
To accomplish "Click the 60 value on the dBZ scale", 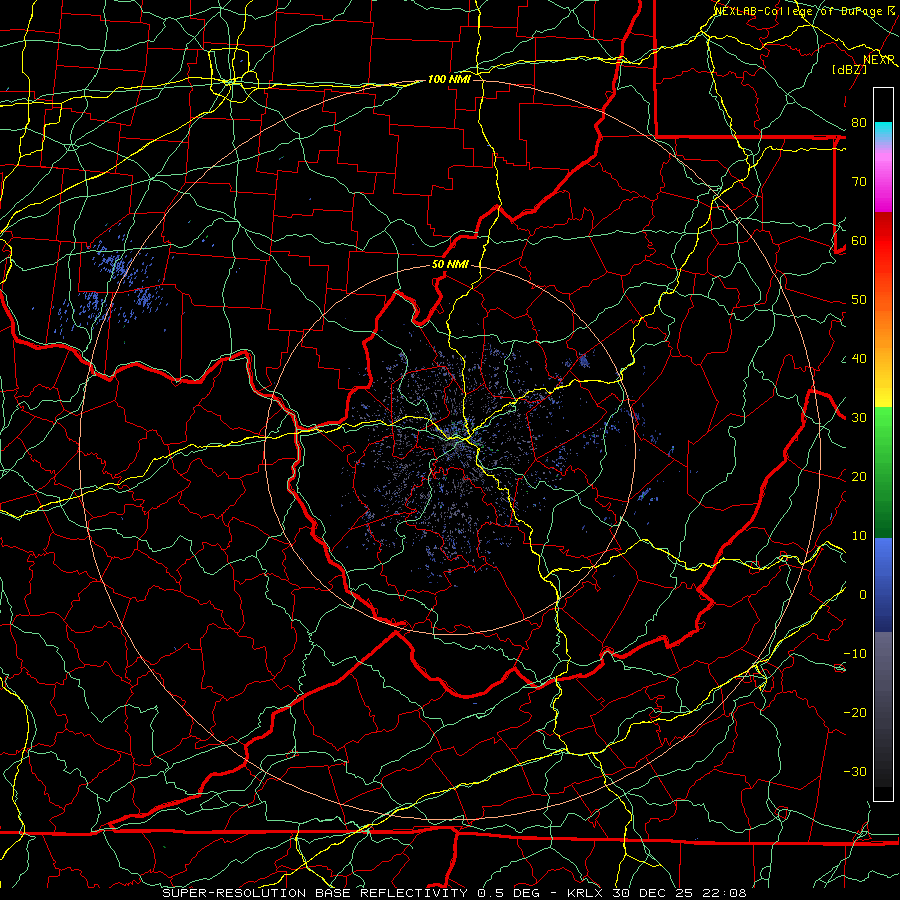I will [859, 240].
